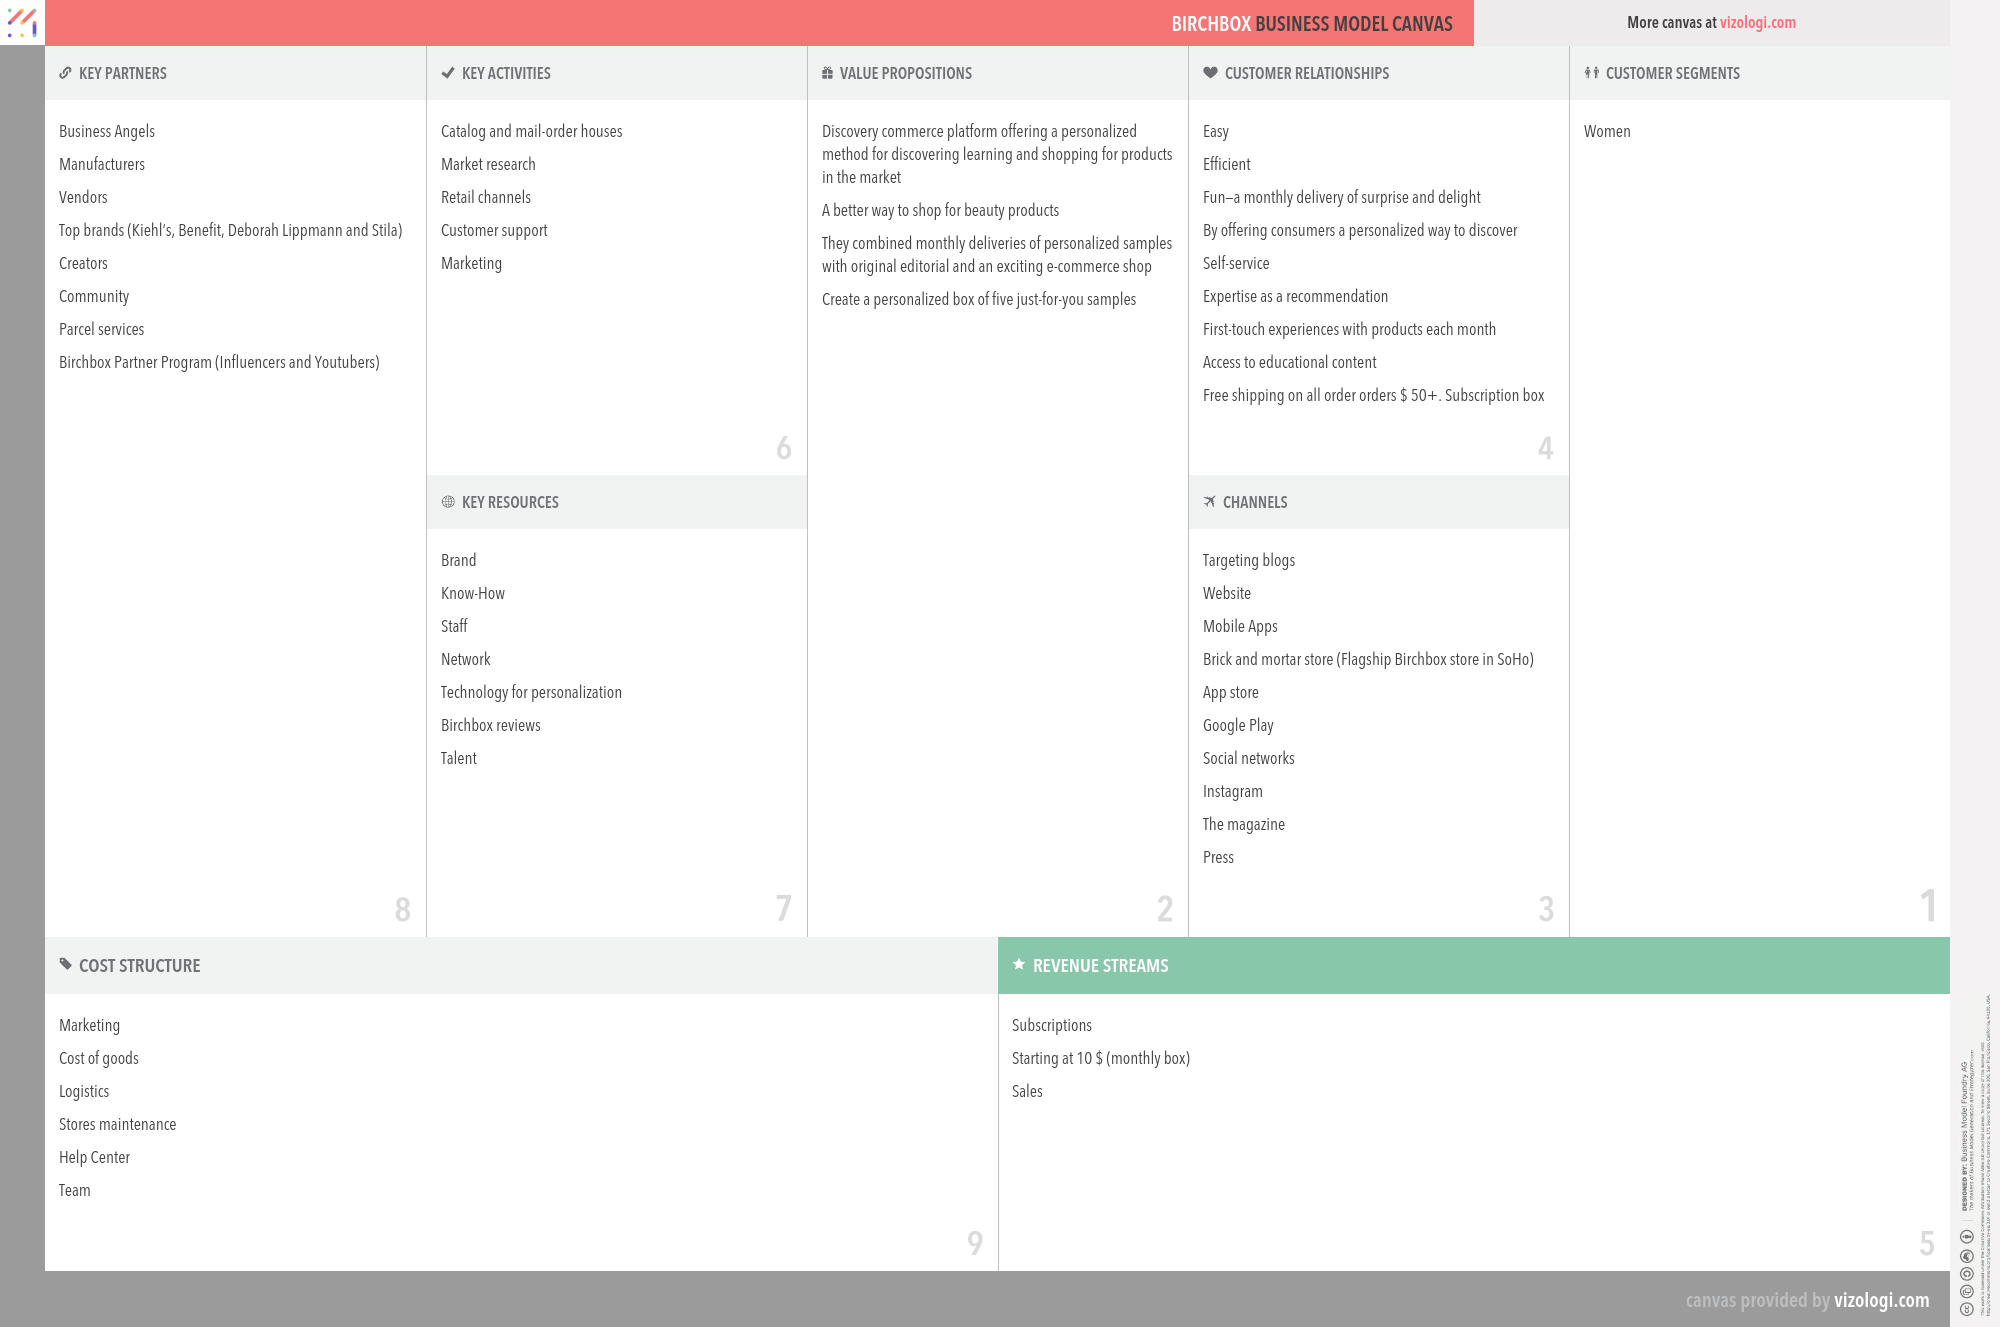Screen dimensions: 2000x1327
Task: Click the Key Resources globe icon
Action: (x=448, y=502)
